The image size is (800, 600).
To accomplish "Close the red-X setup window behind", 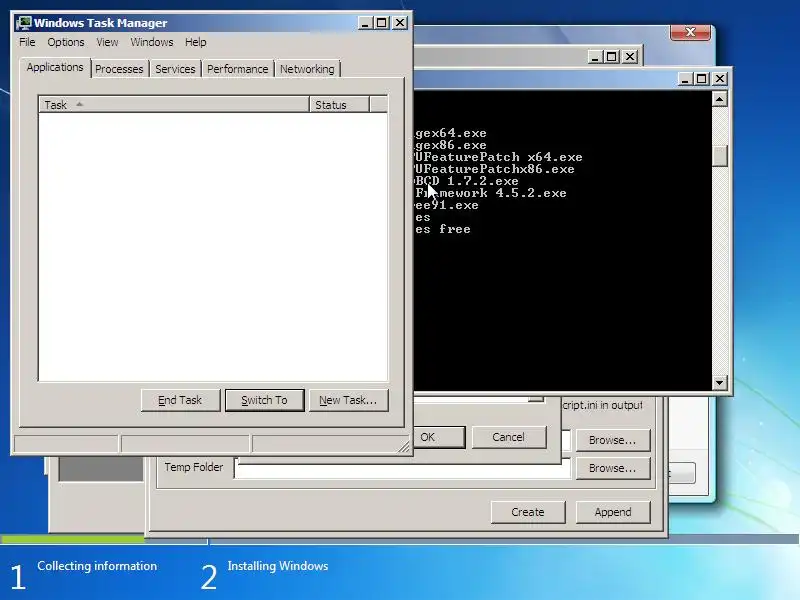I will click(690, 32).
